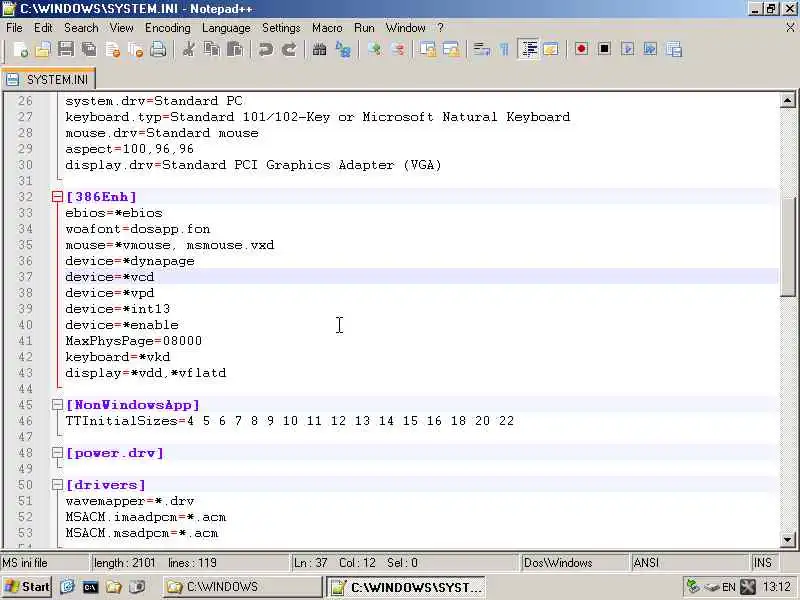
Task: Collapse the [drivers] section fold marker
Action: coord(57,485)
